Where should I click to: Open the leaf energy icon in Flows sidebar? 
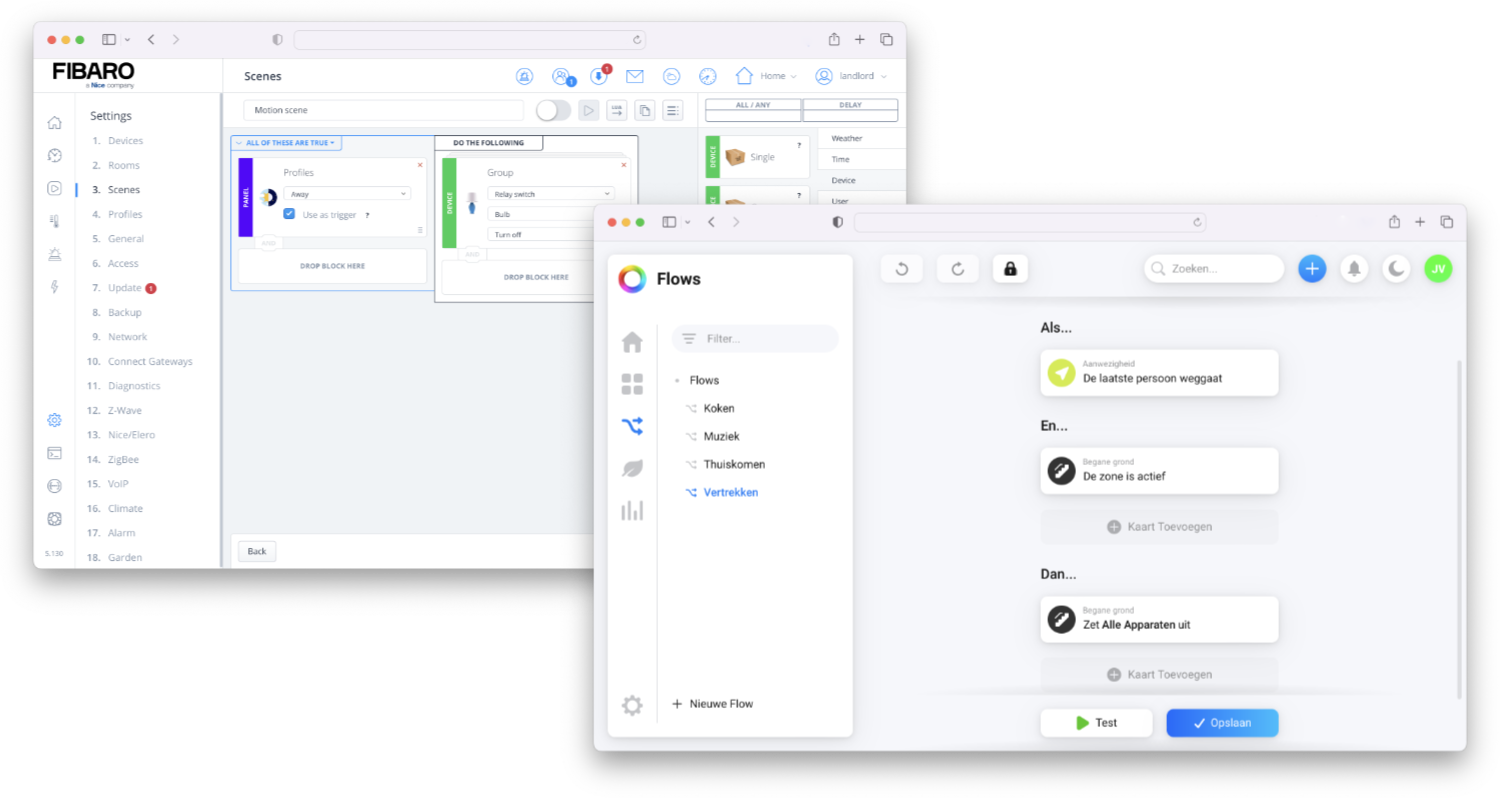pyautogui.click(x=632, y=468)
